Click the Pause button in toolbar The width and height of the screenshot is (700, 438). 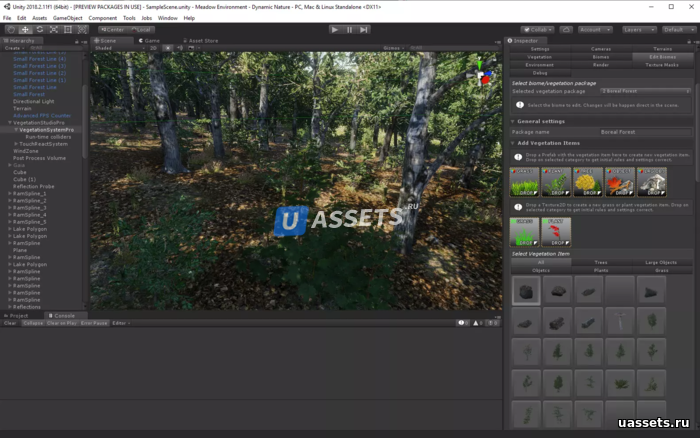point(349,29)
